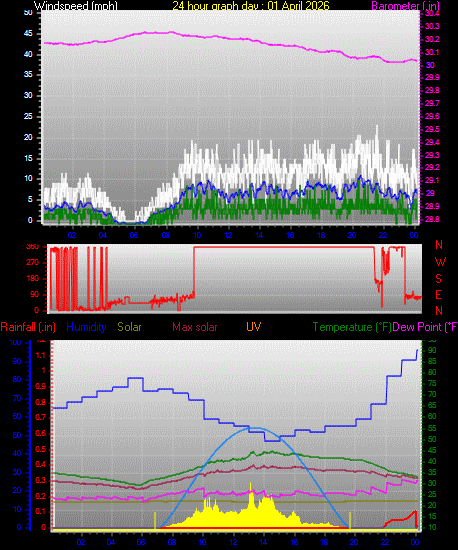458x550 pixels.
Task: Click the 80 humidity scale value
Action: [x=16, y=380]
